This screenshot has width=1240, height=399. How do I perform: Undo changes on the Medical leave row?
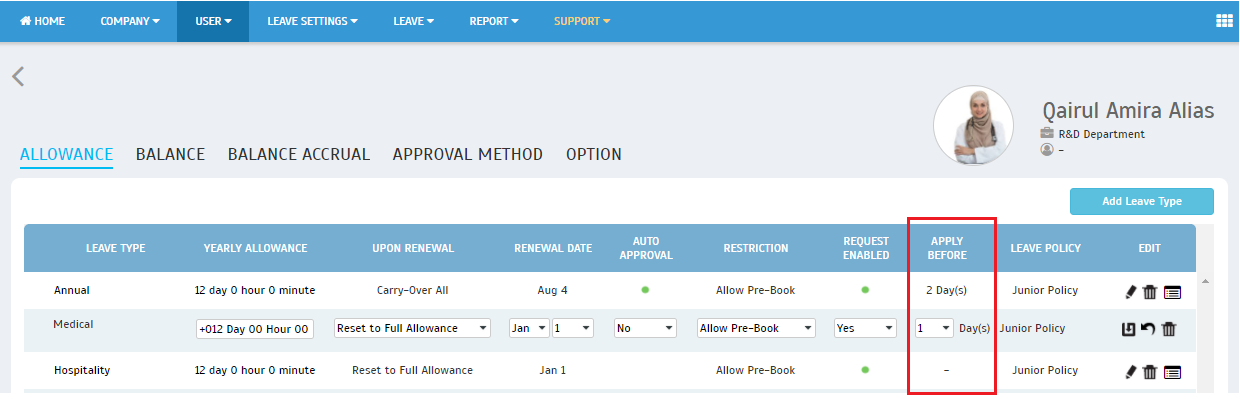1148,328
